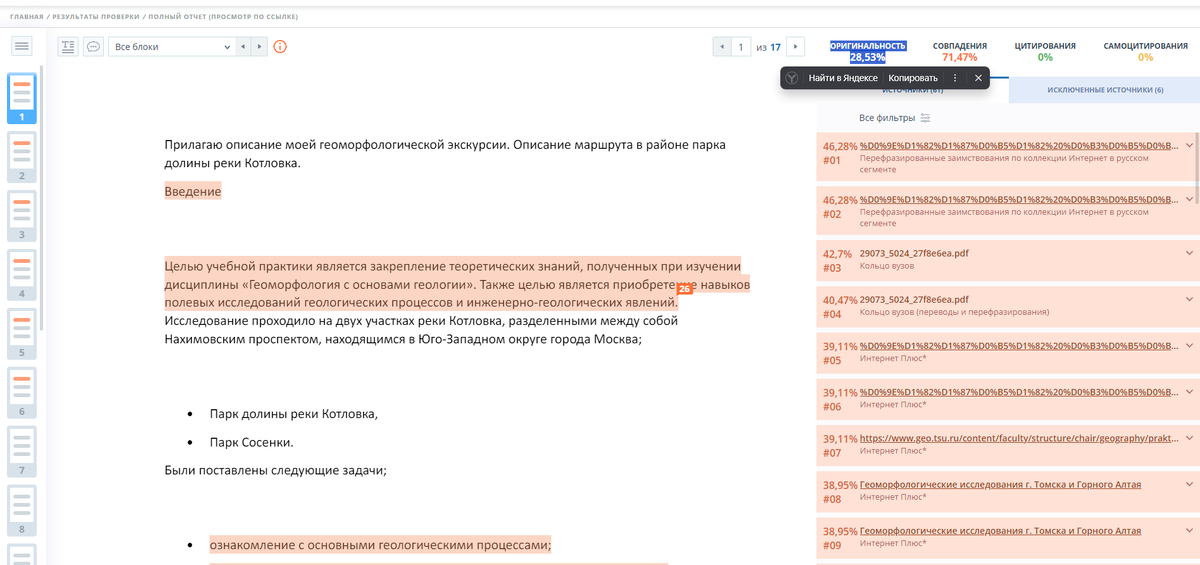Switch to the 'Источники' tab
1200x565 pixels.
(913, 92)
